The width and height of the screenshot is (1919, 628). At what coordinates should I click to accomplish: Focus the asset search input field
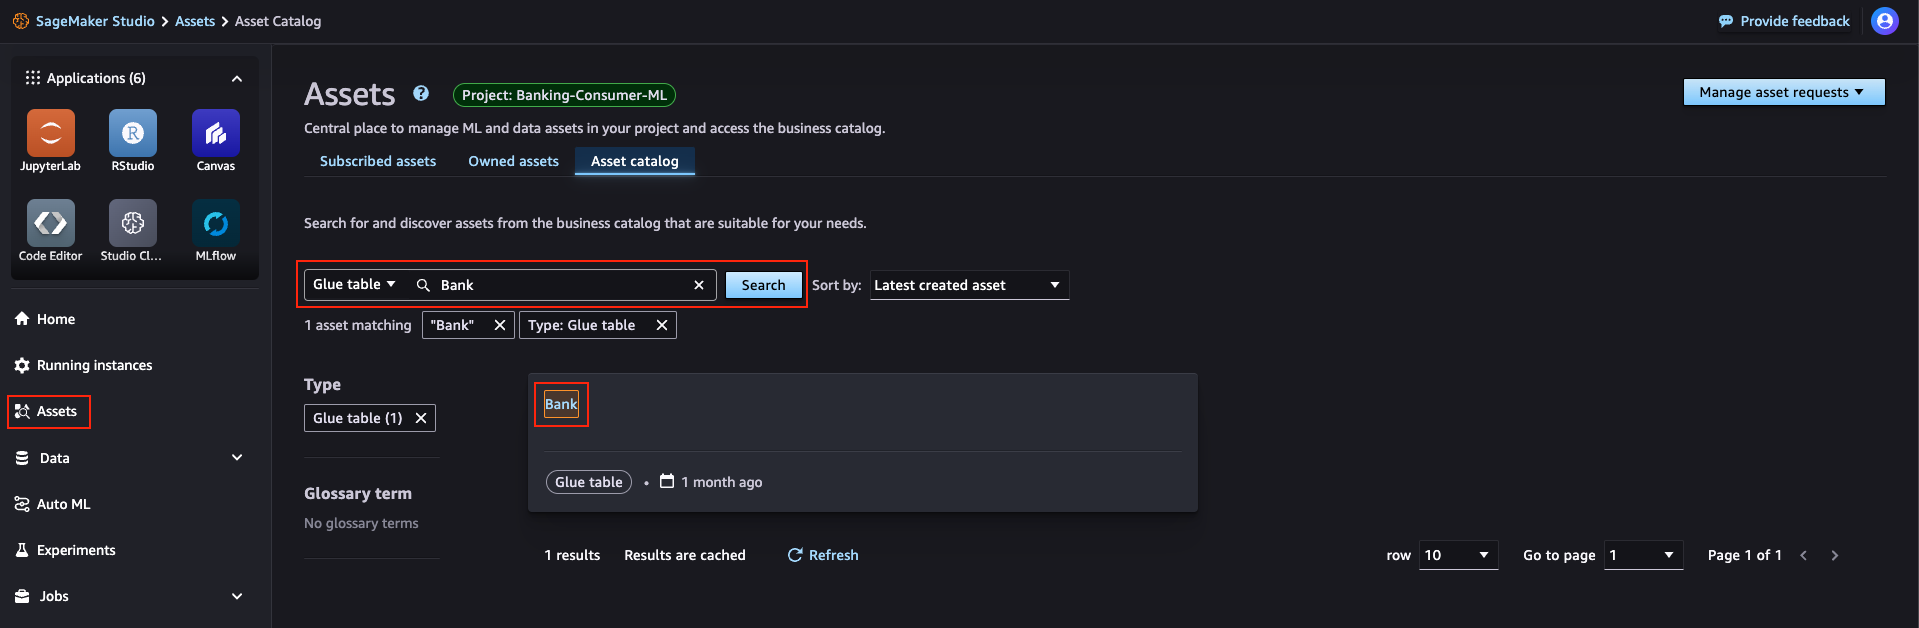point(560,285)
